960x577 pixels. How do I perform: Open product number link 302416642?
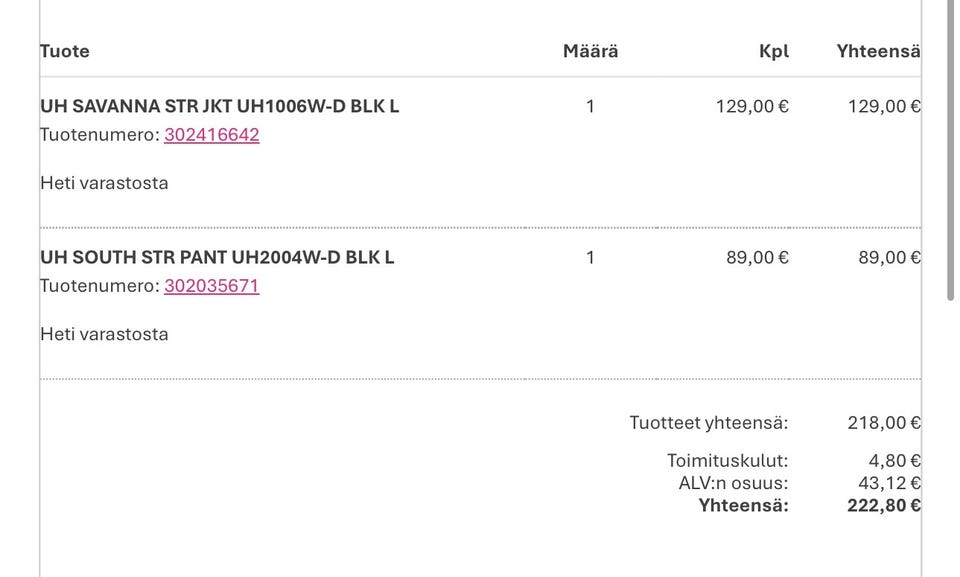(211, 135)
